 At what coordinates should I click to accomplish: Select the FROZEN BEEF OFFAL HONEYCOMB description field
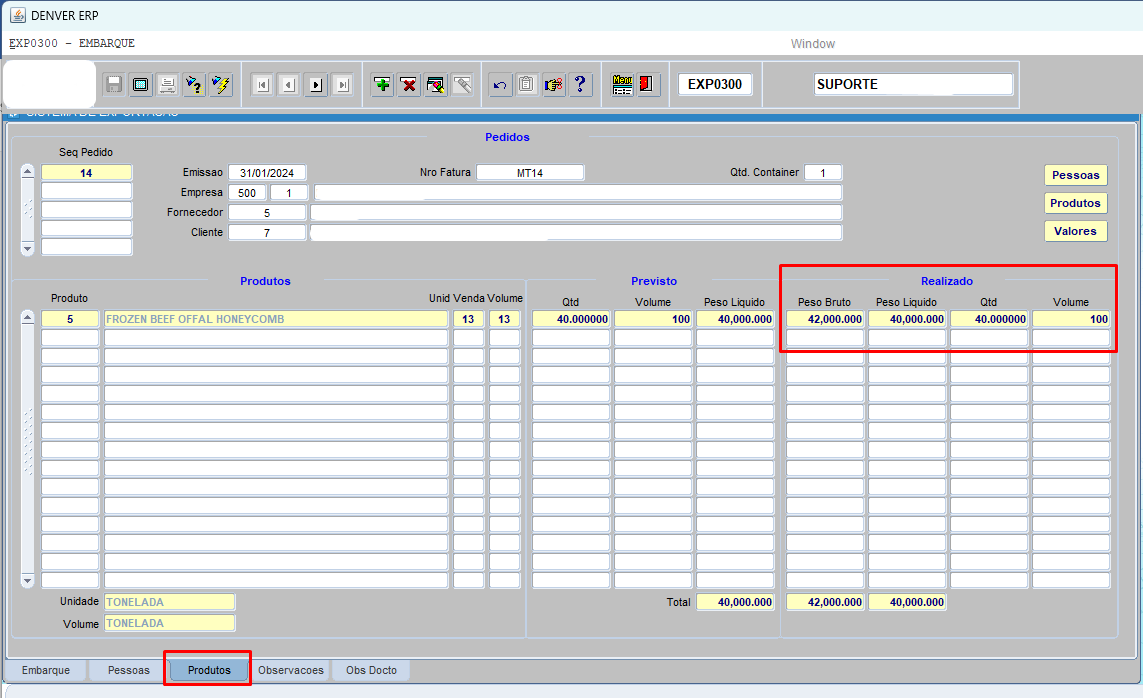pos(276,319)
